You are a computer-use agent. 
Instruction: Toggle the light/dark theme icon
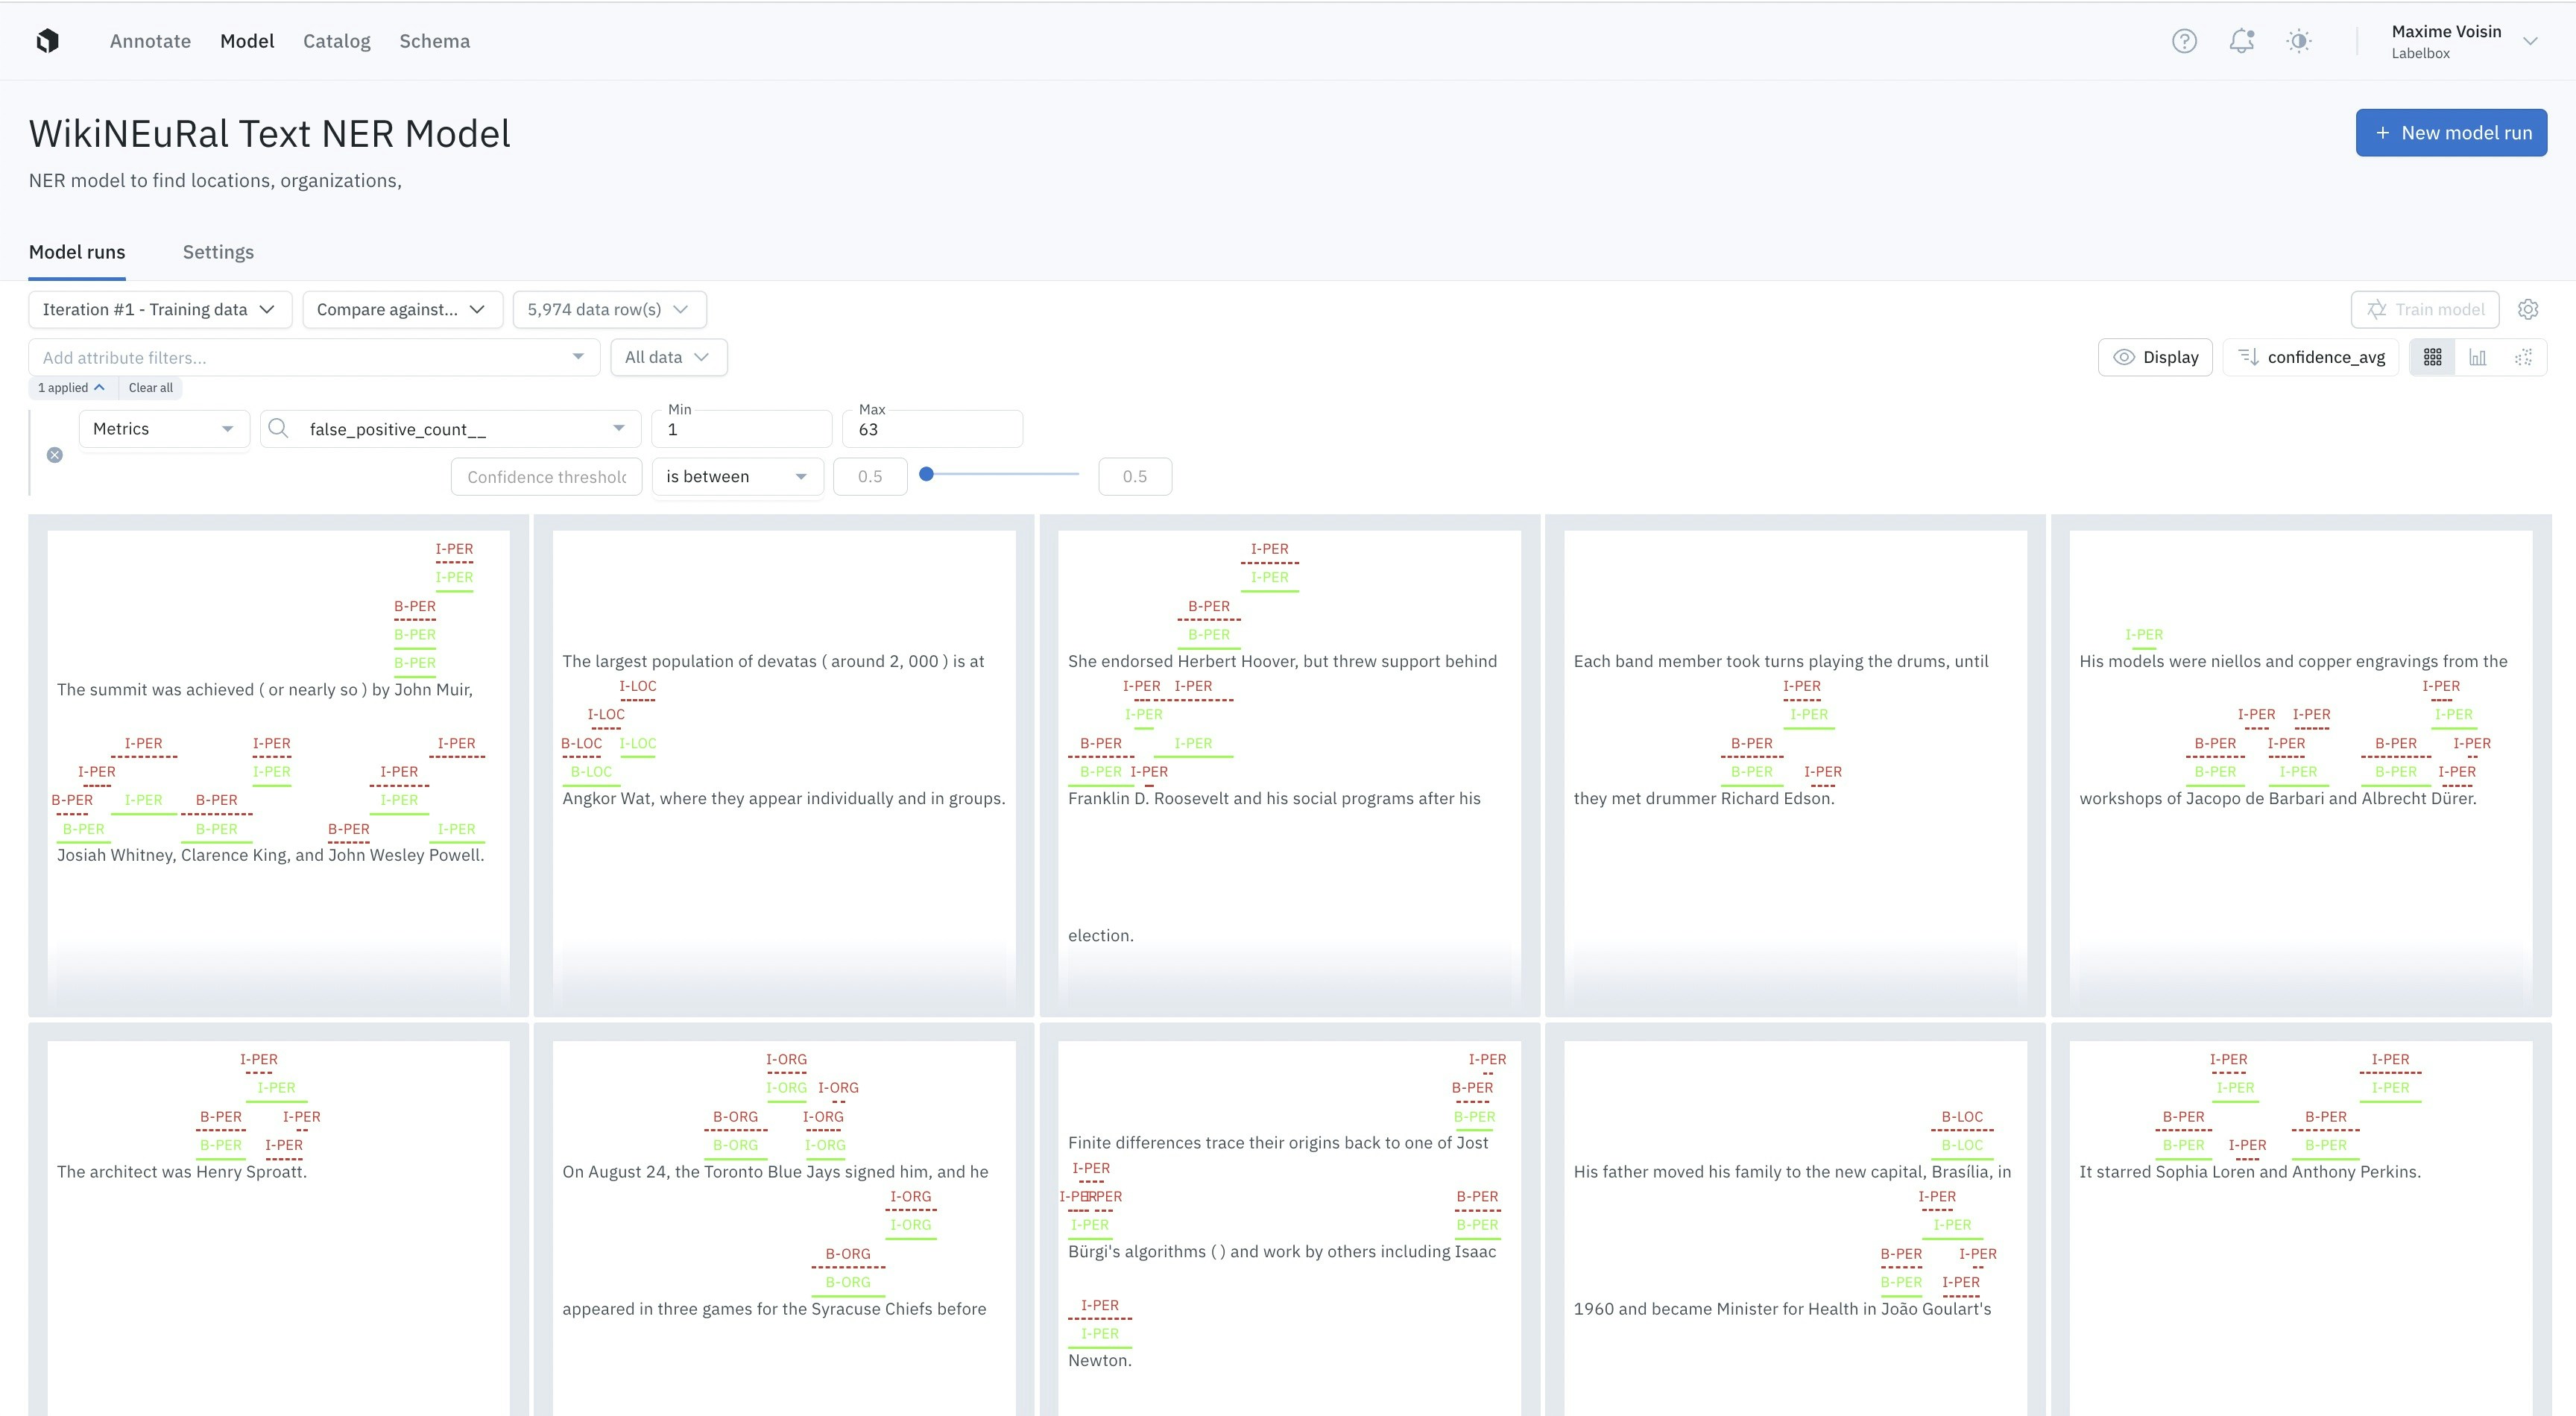point(2299,41)
